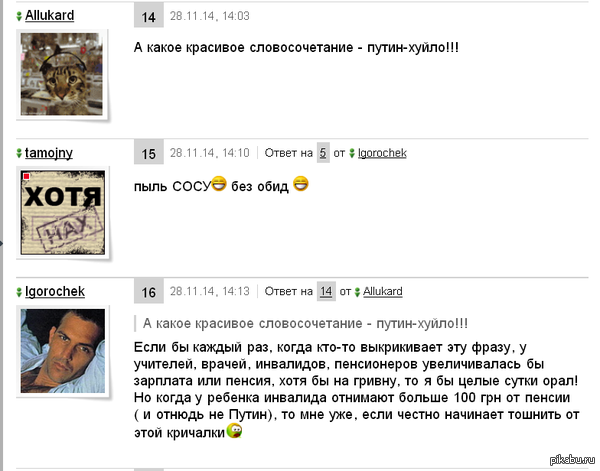Click green status icon beside Igorochek username
This screenshot has height=471, width=600.
(19, 292)
